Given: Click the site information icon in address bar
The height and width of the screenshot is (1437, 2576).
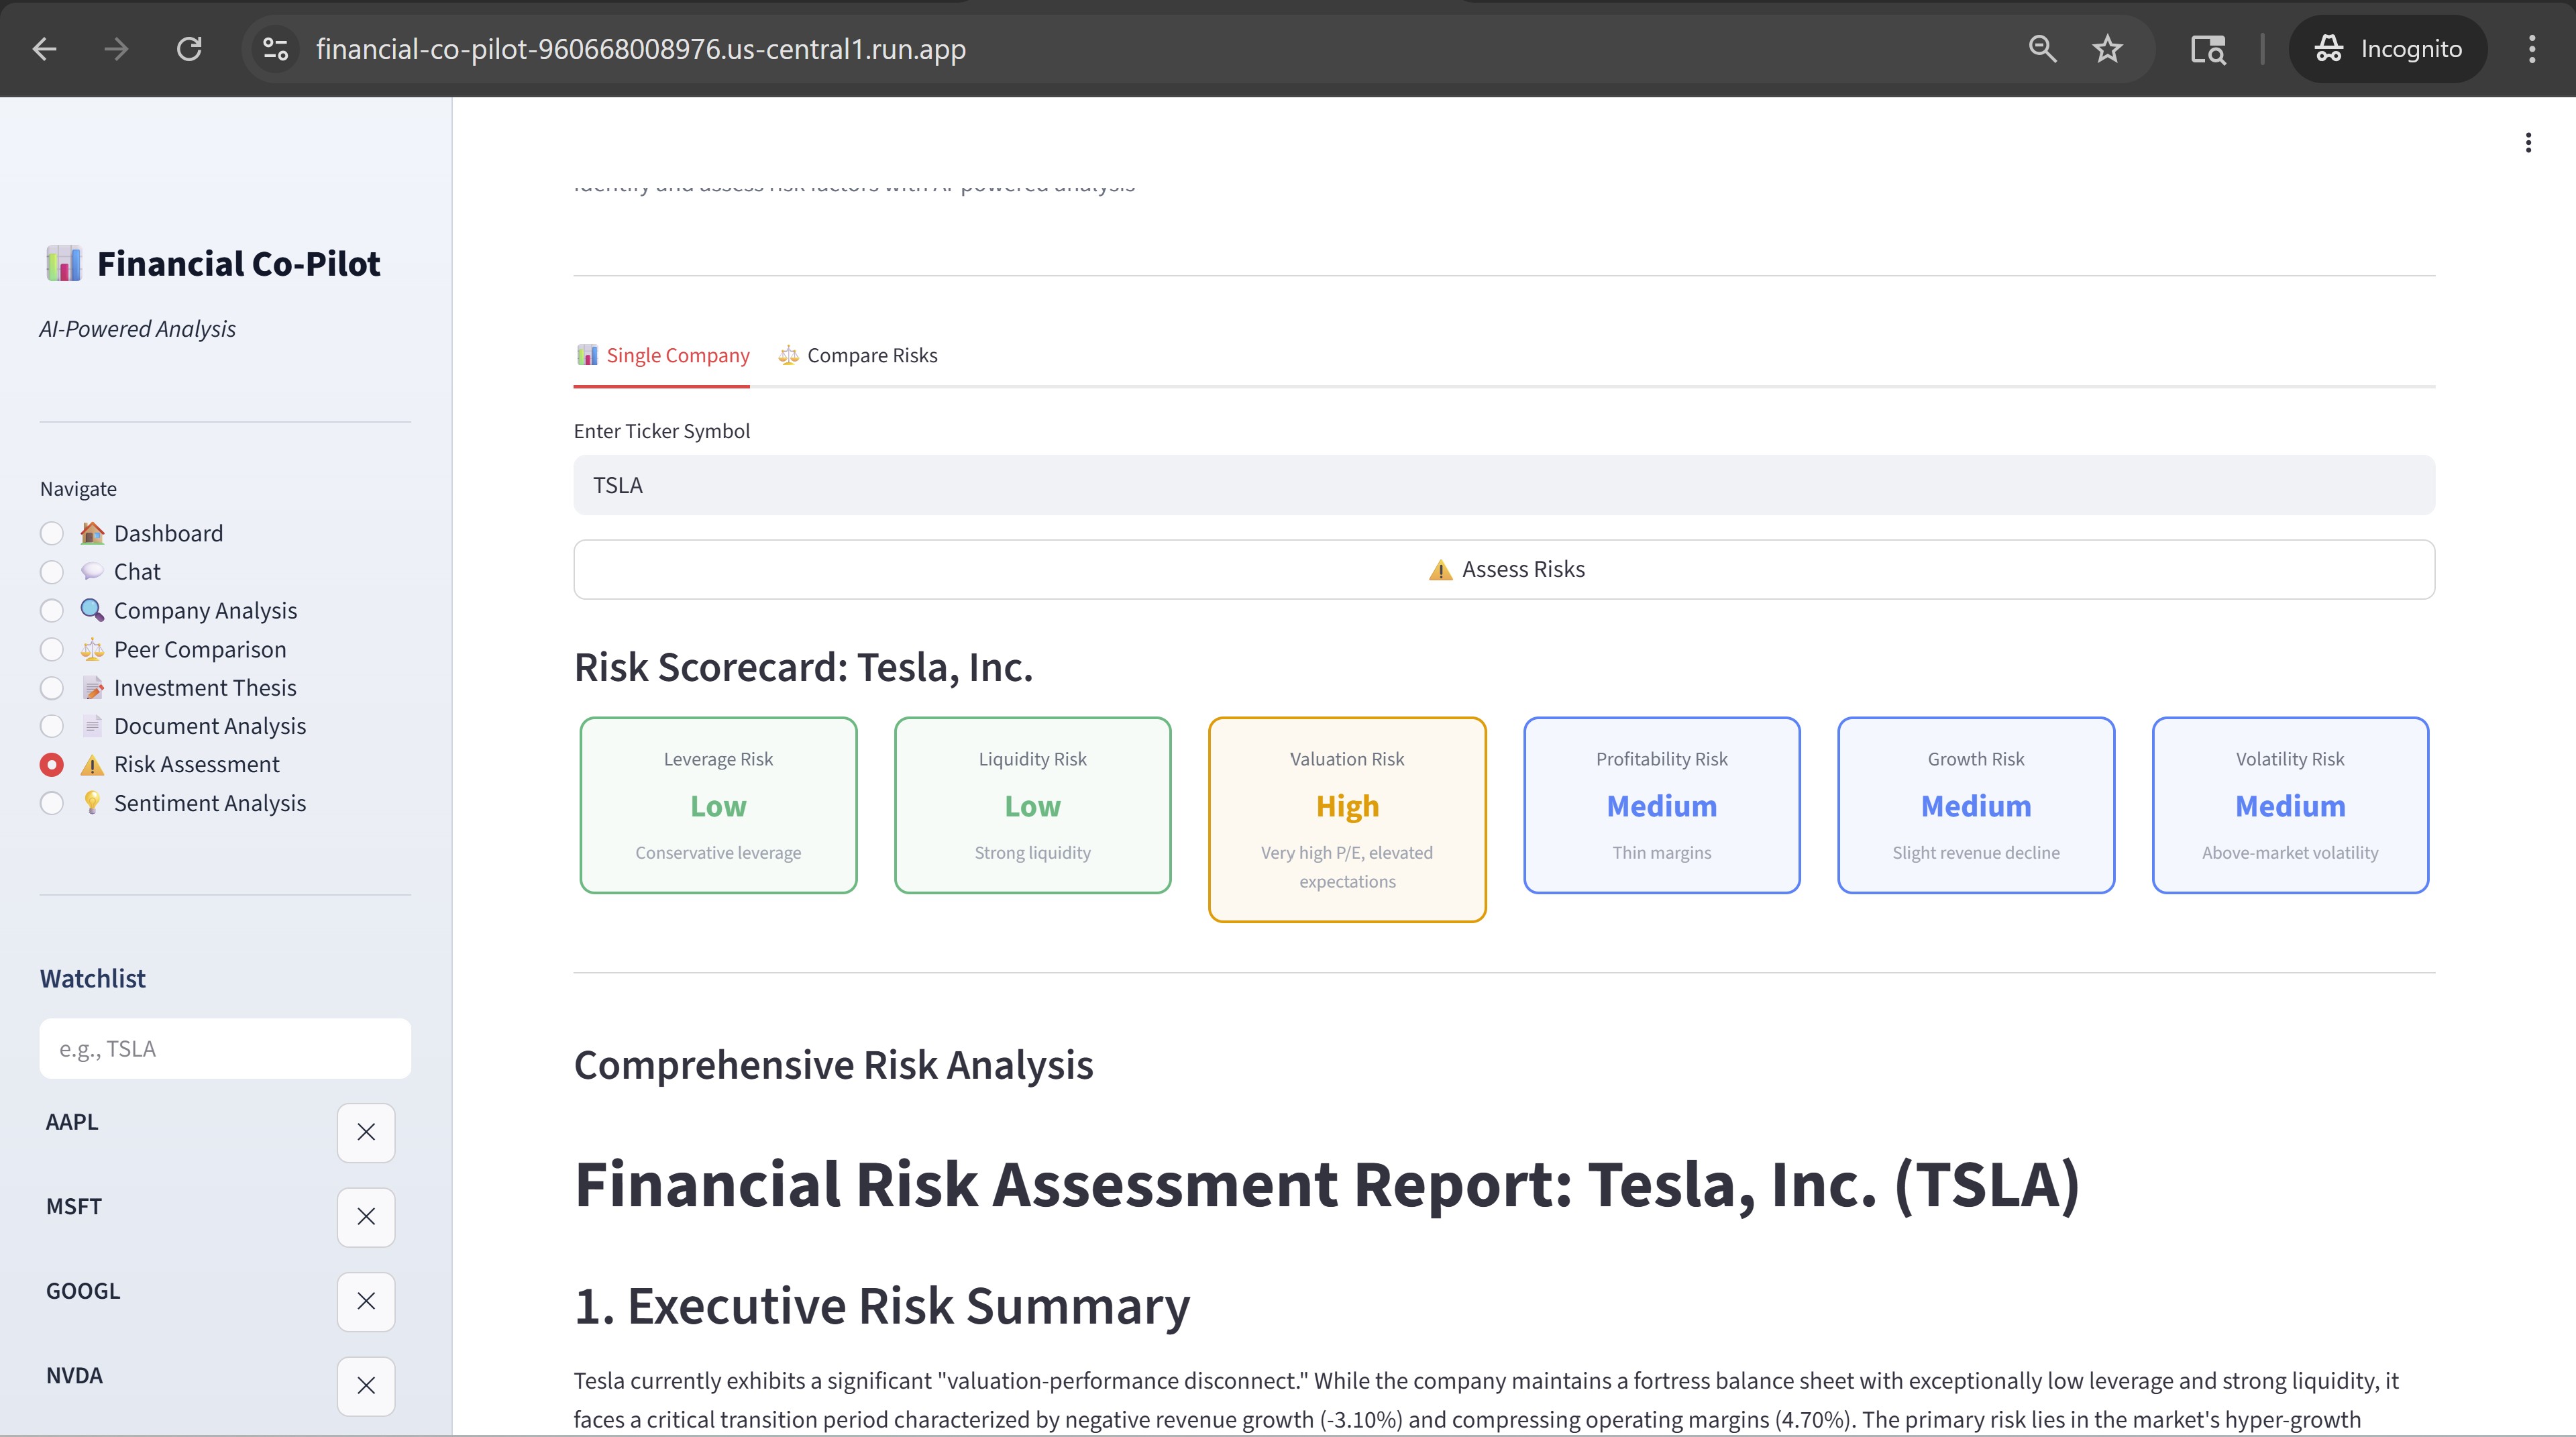Looking at the screenshot, I should tap(275, 49).
